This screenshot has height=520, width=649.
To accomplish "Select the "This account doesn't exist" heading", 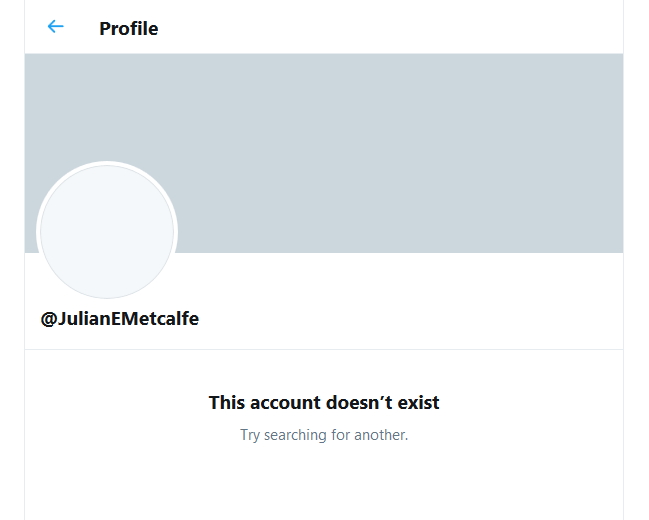I will pos(324,403).
